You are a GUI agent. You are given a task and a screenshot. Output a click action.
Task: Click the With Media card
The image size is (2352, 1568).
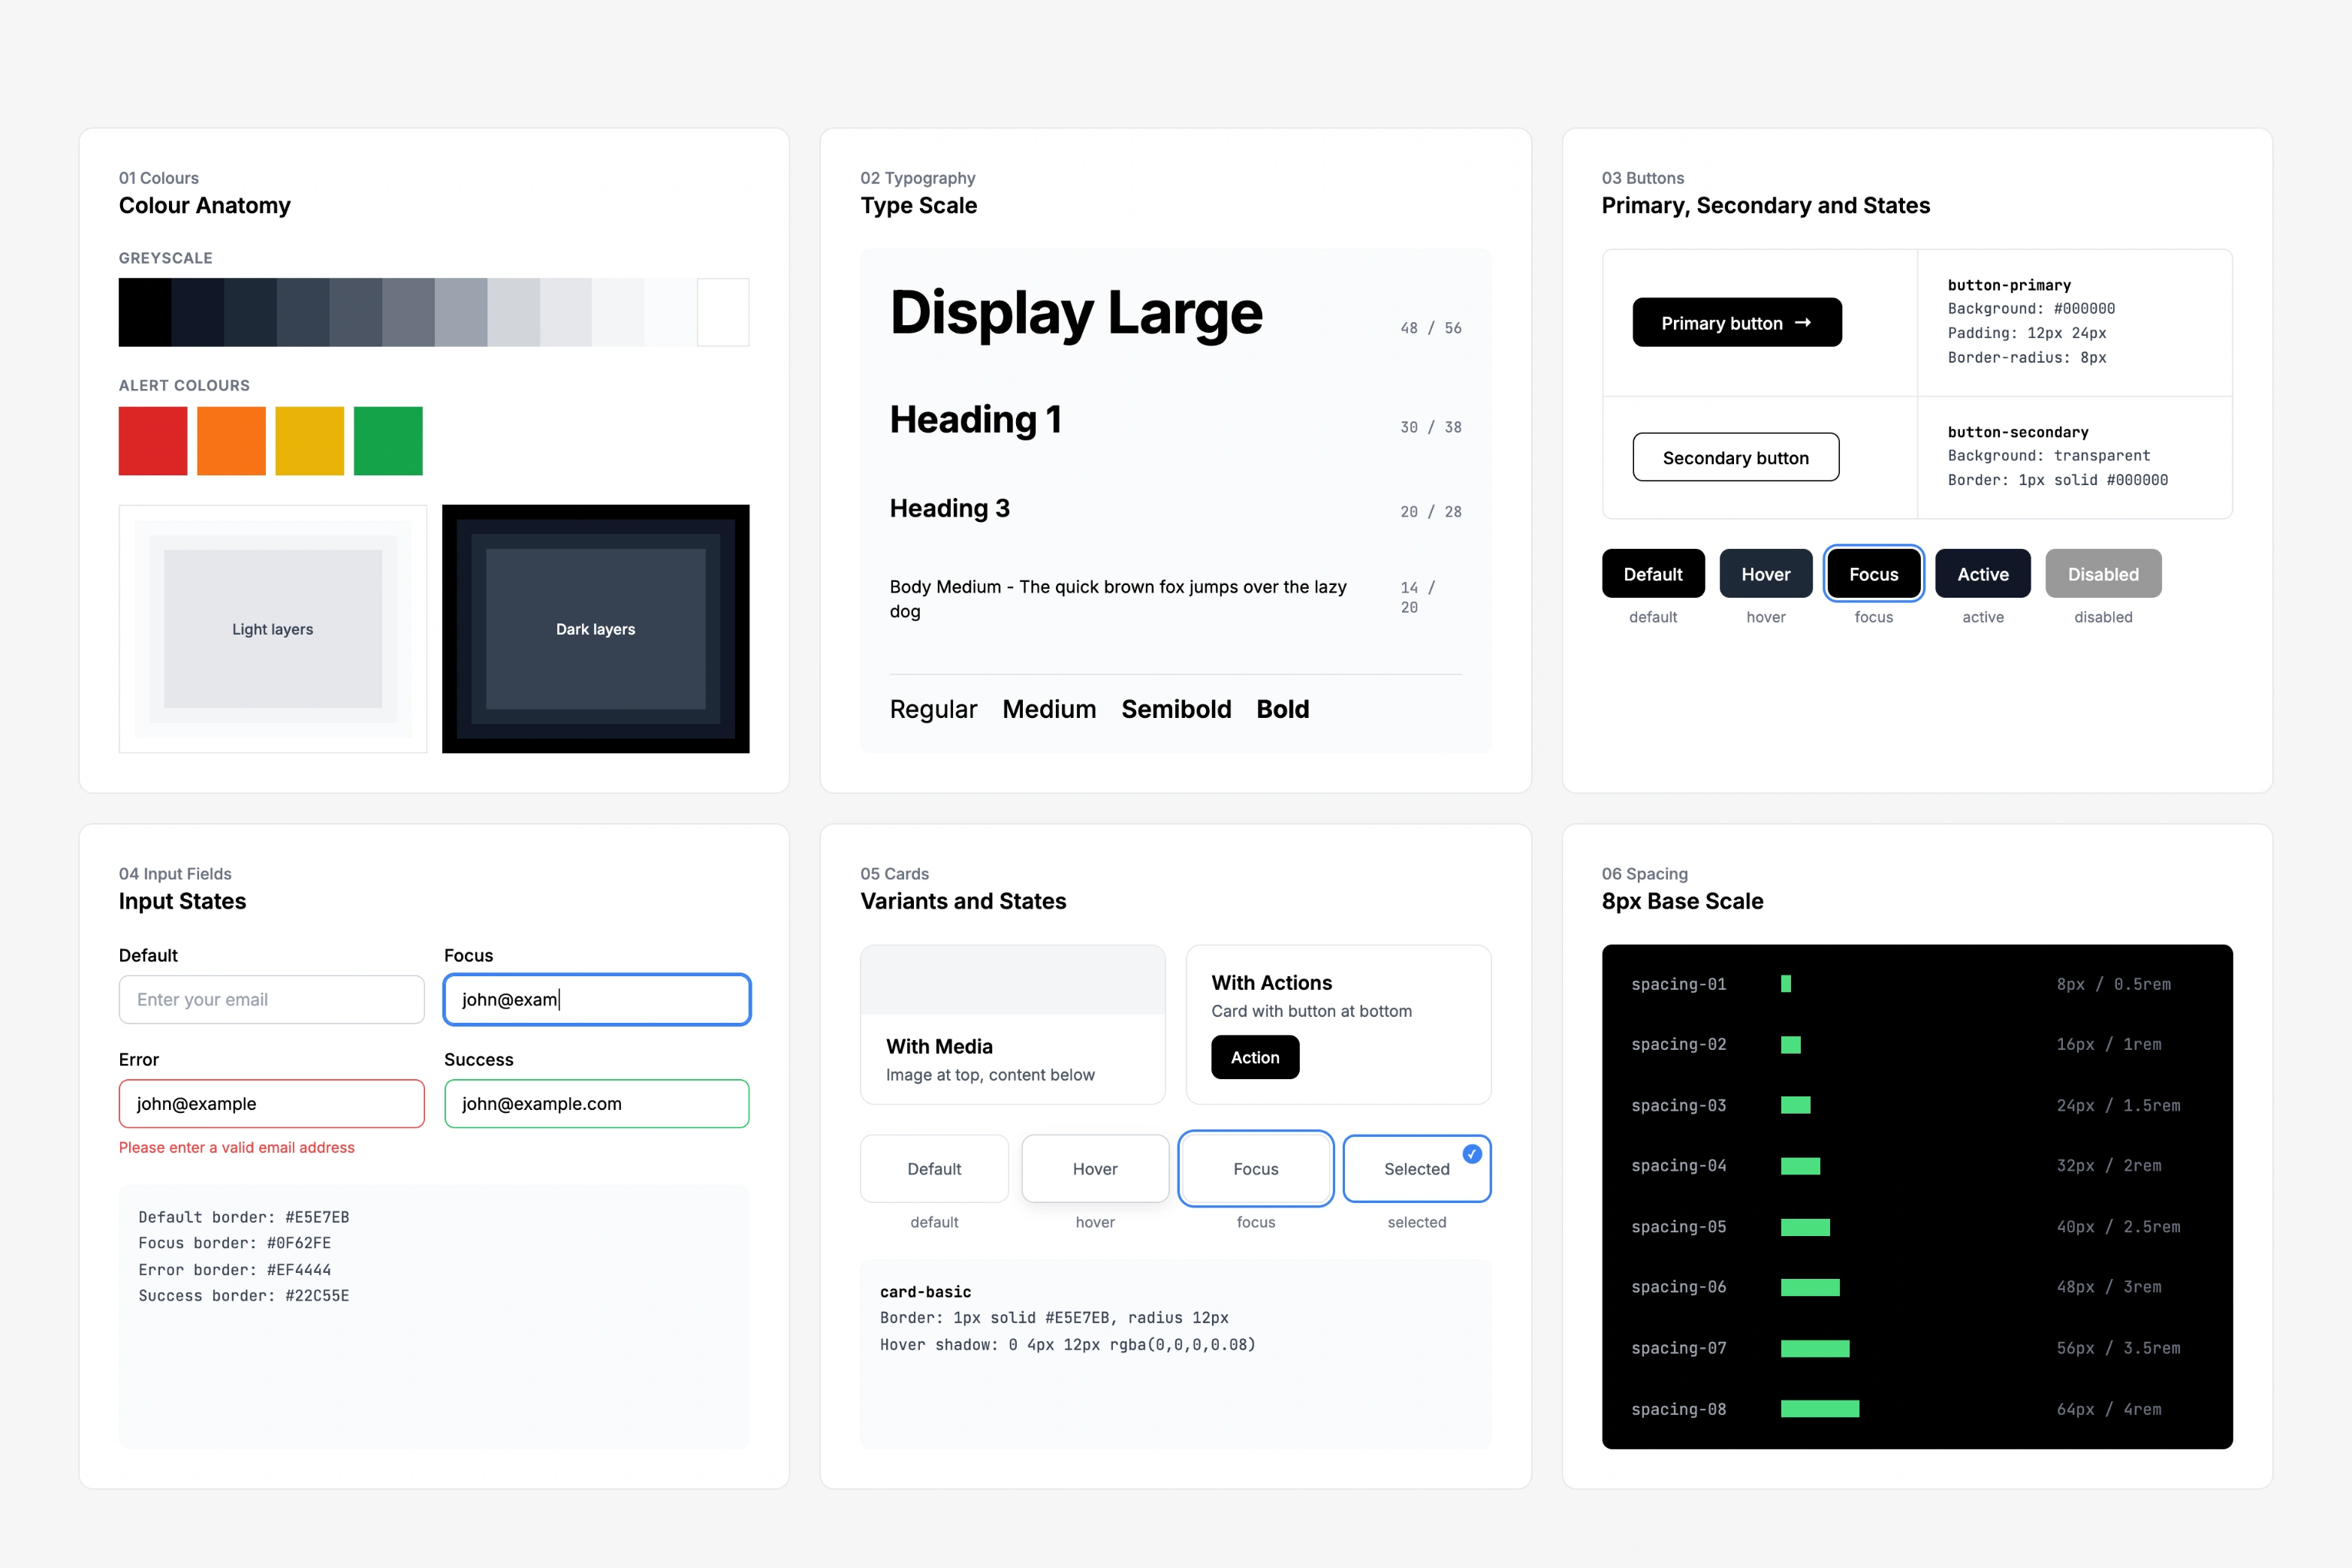point(1013,1024)
